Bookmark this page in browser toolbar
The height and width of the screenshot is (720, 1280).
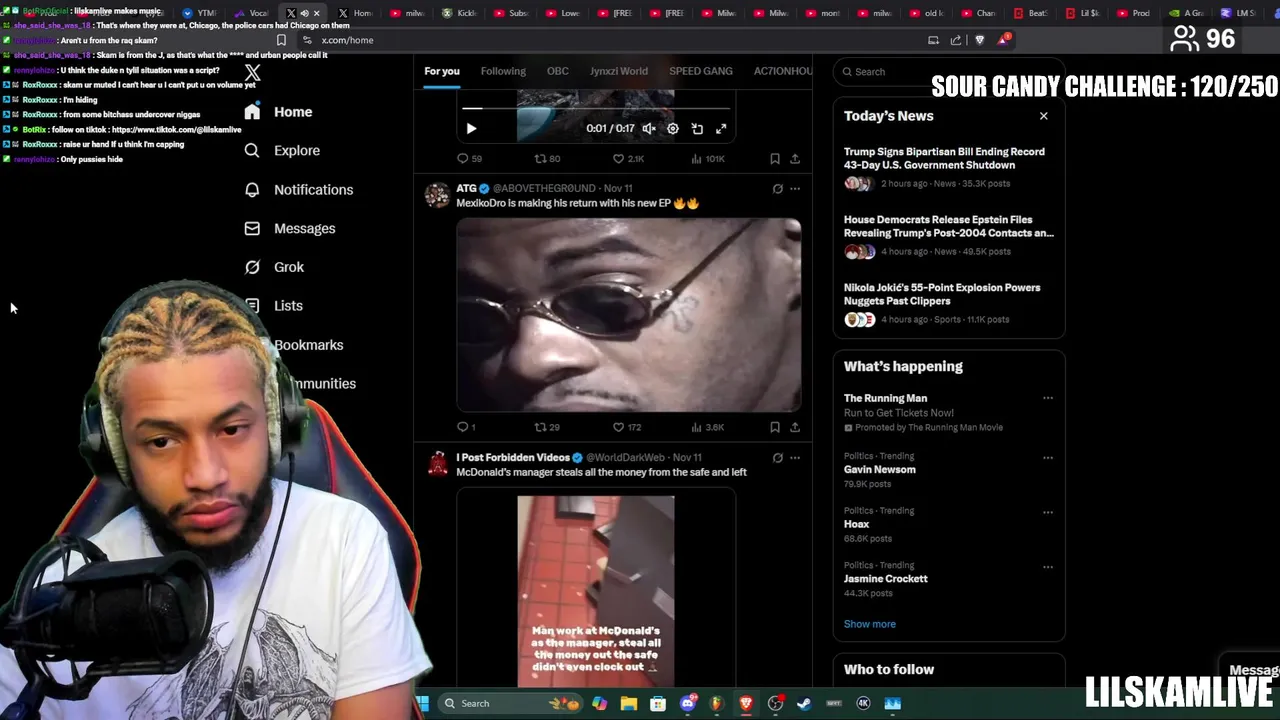(281, 40)
